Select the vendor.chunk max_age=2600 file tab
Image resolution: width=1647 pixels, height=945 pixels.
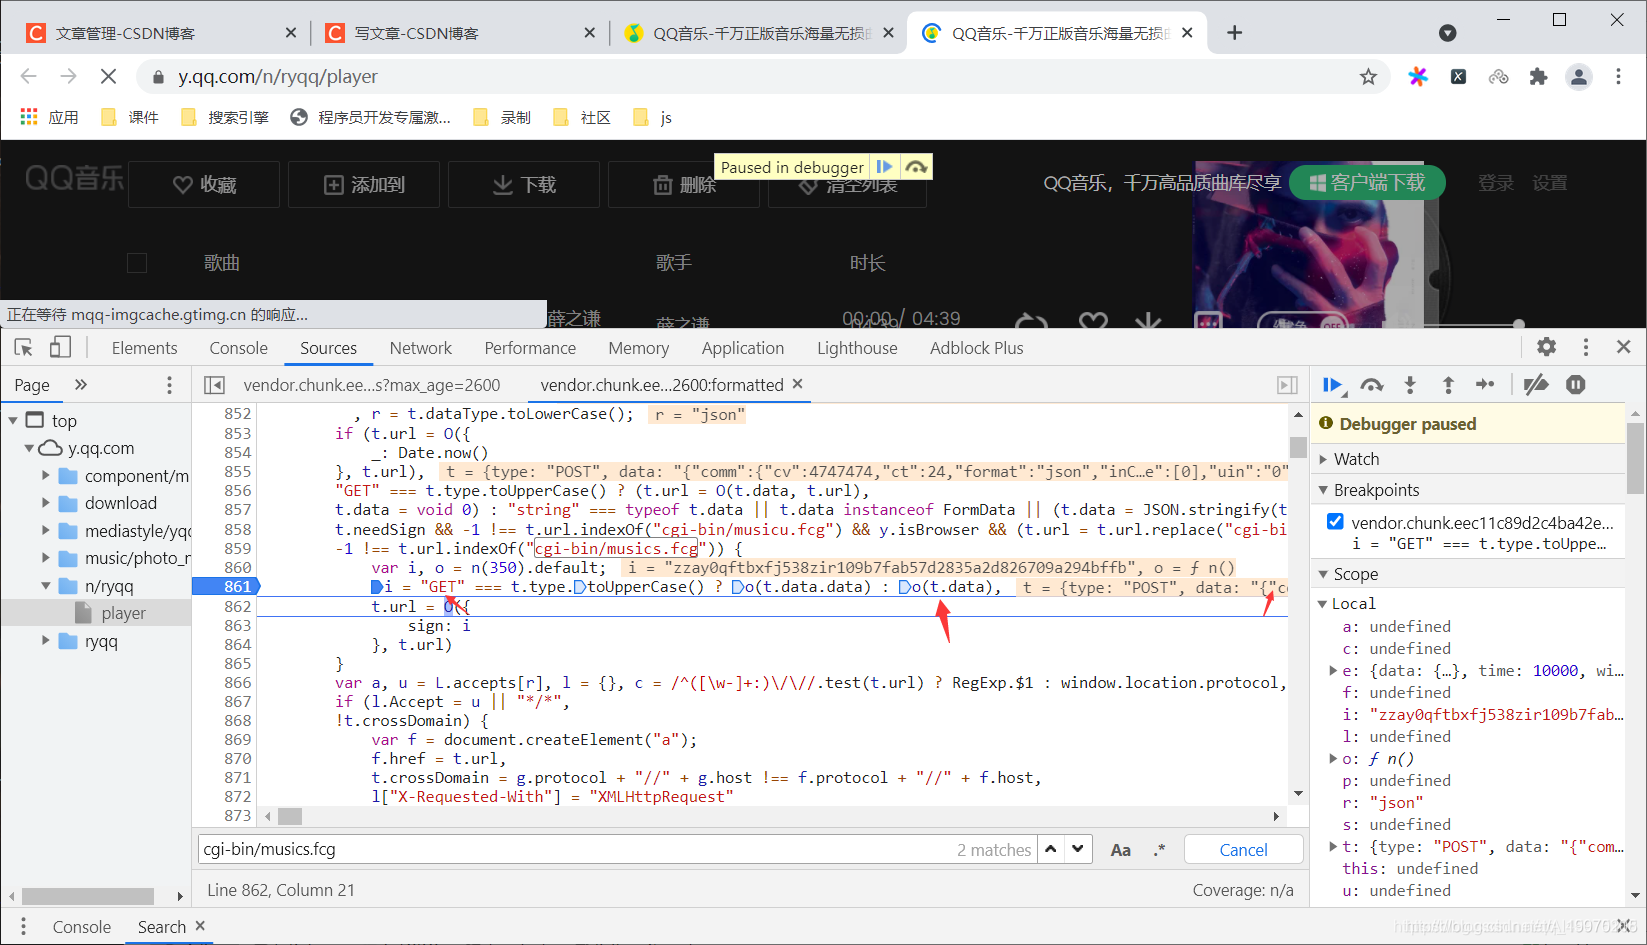(x=371, y=385)
